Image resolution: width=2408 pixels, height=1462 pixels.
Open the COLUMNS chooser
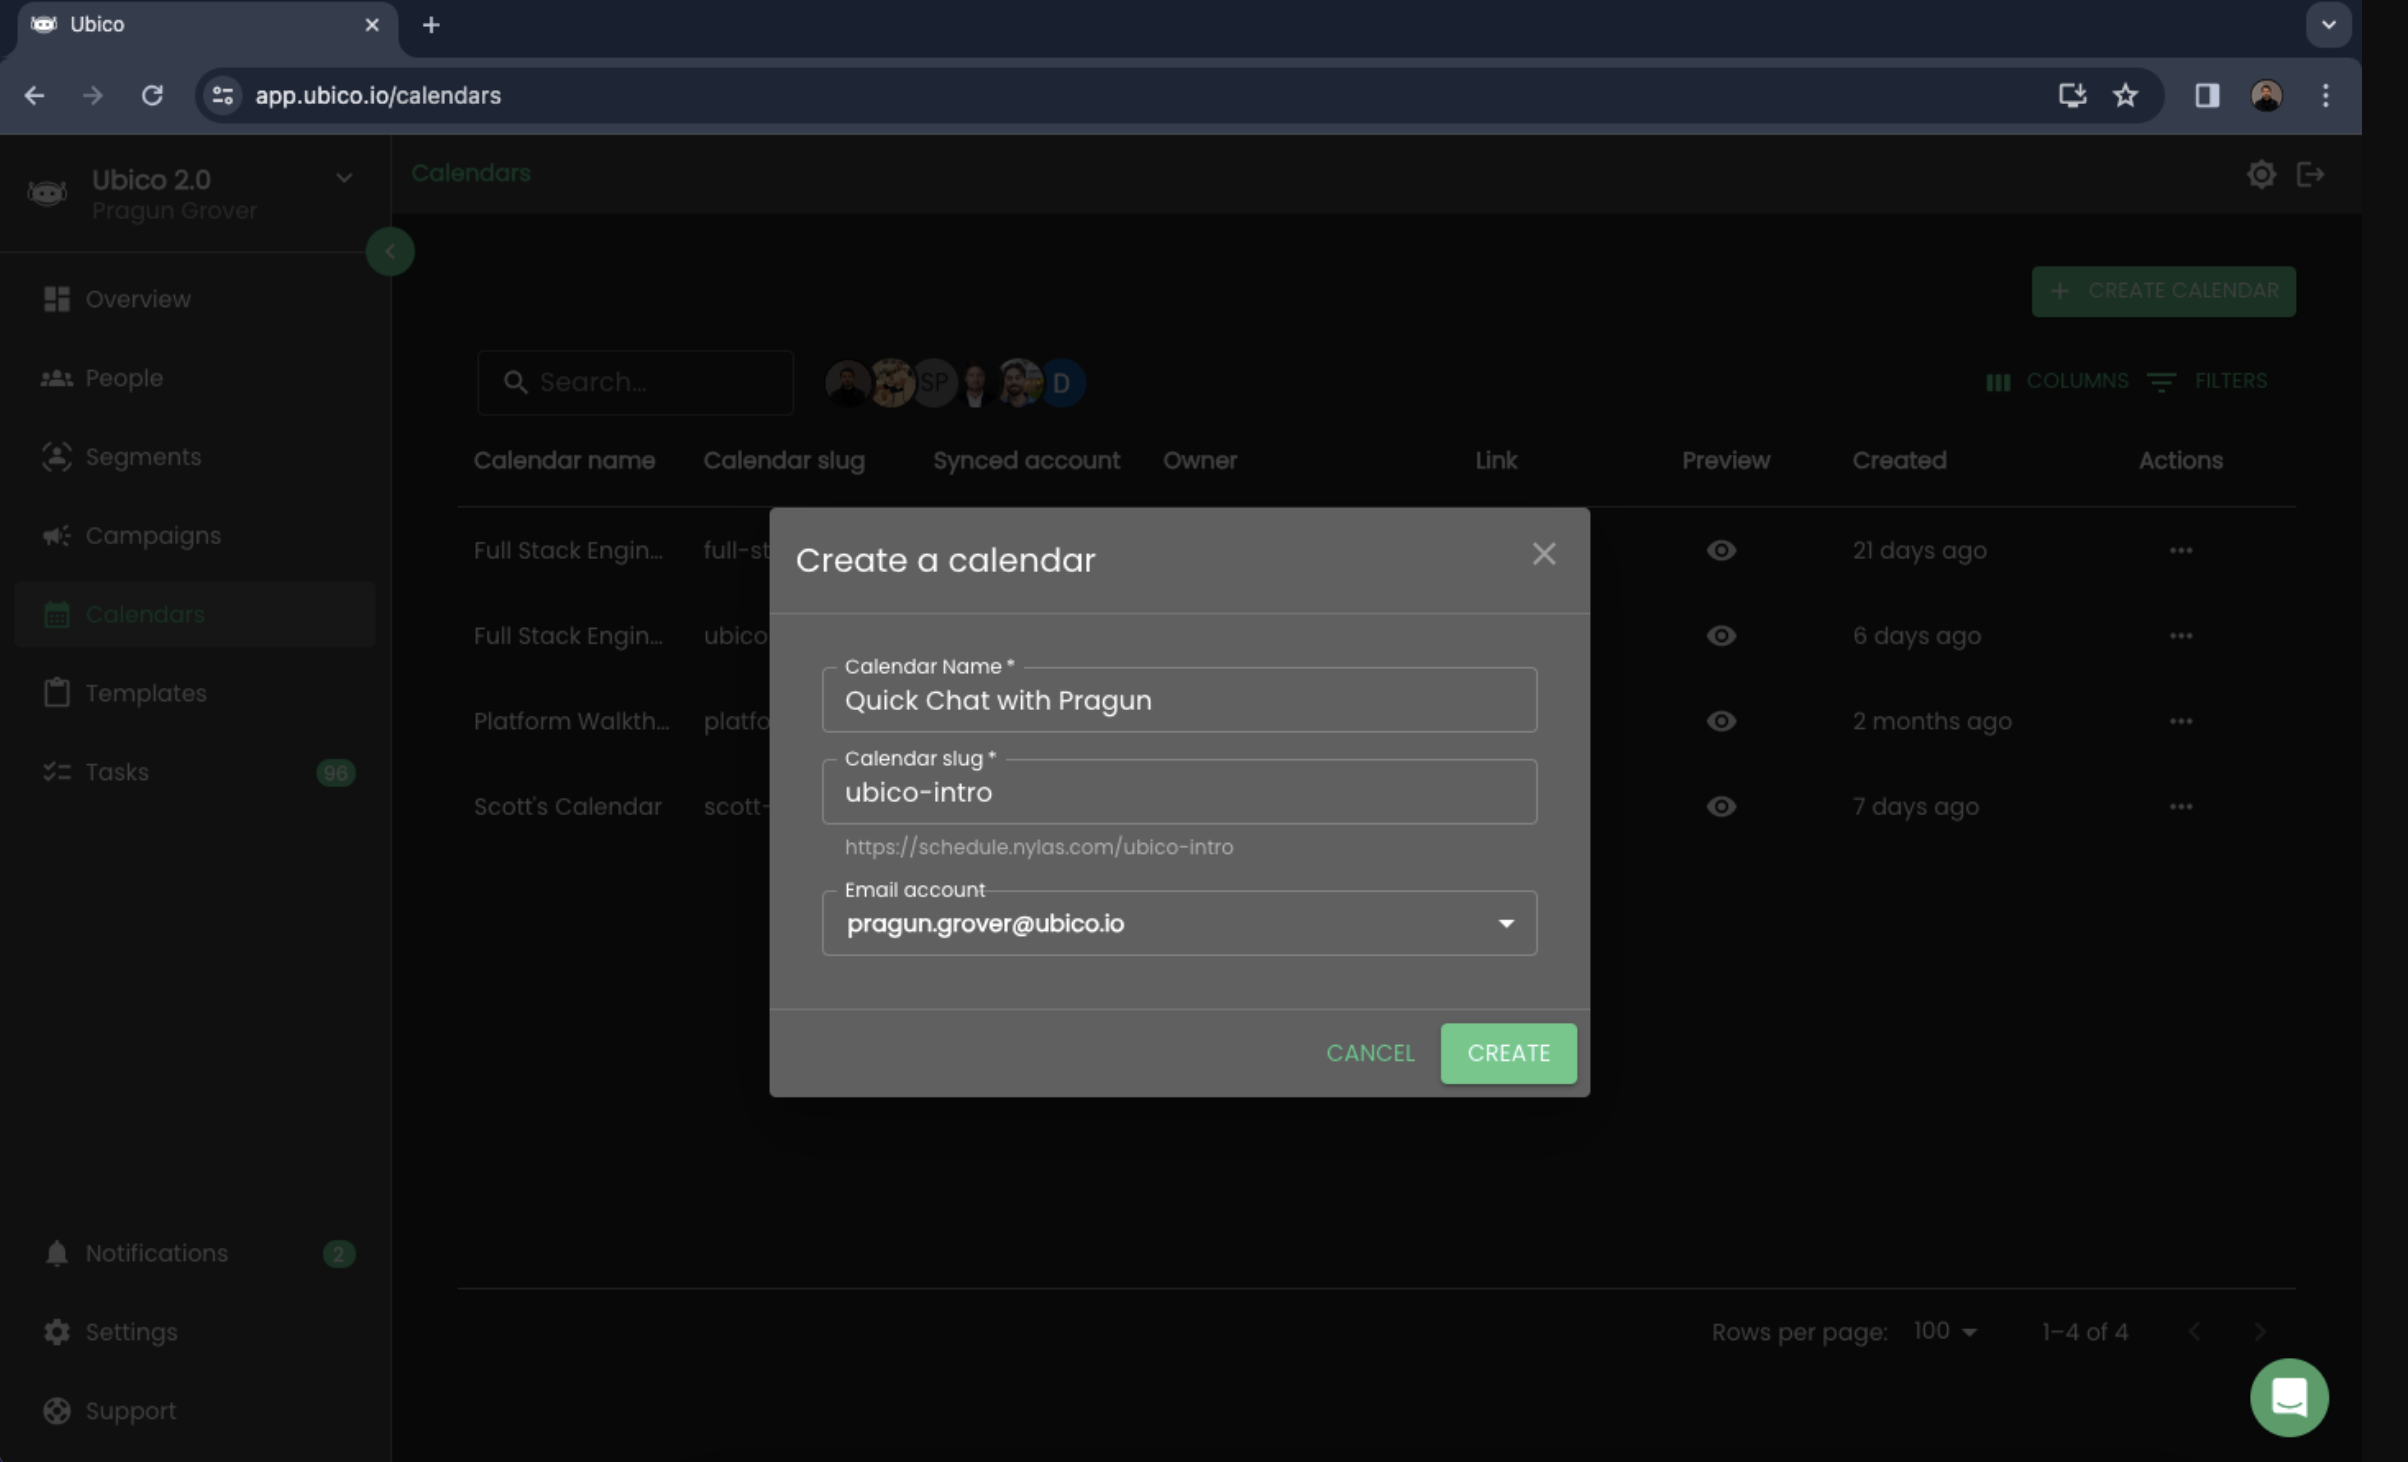[x=2057, y=381]
